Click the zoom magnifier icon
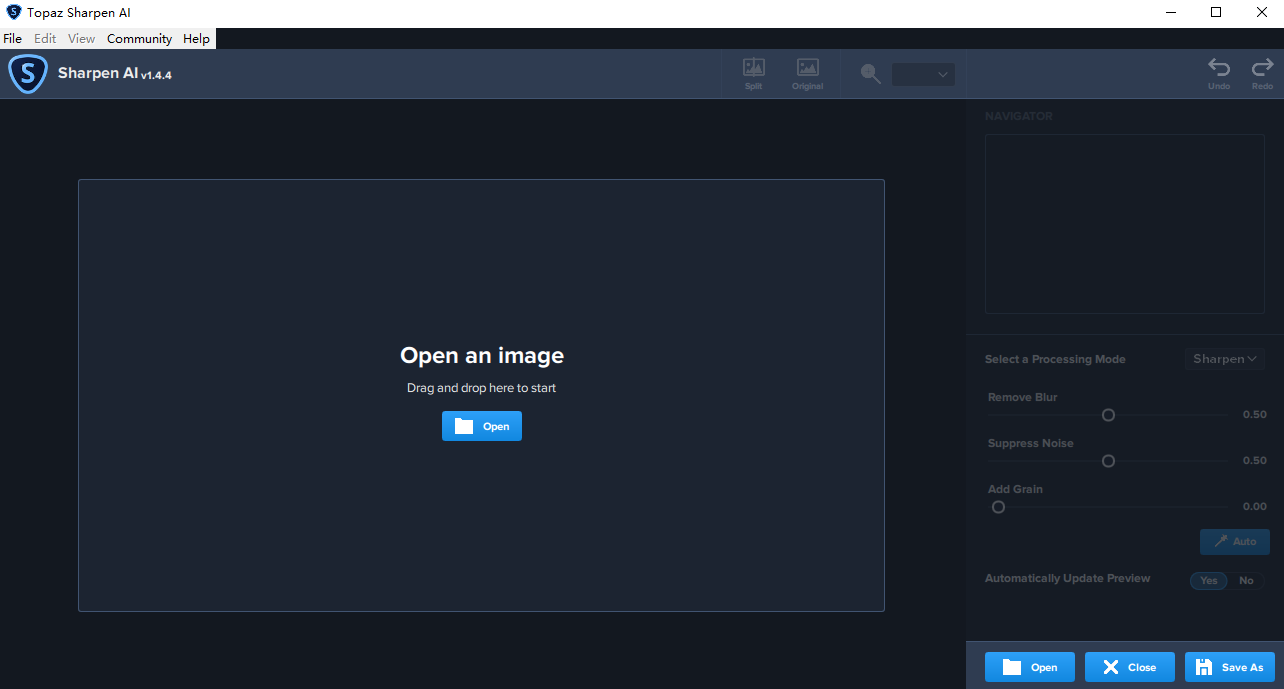Screen dimensions: 1284x689 click(871, 74)
